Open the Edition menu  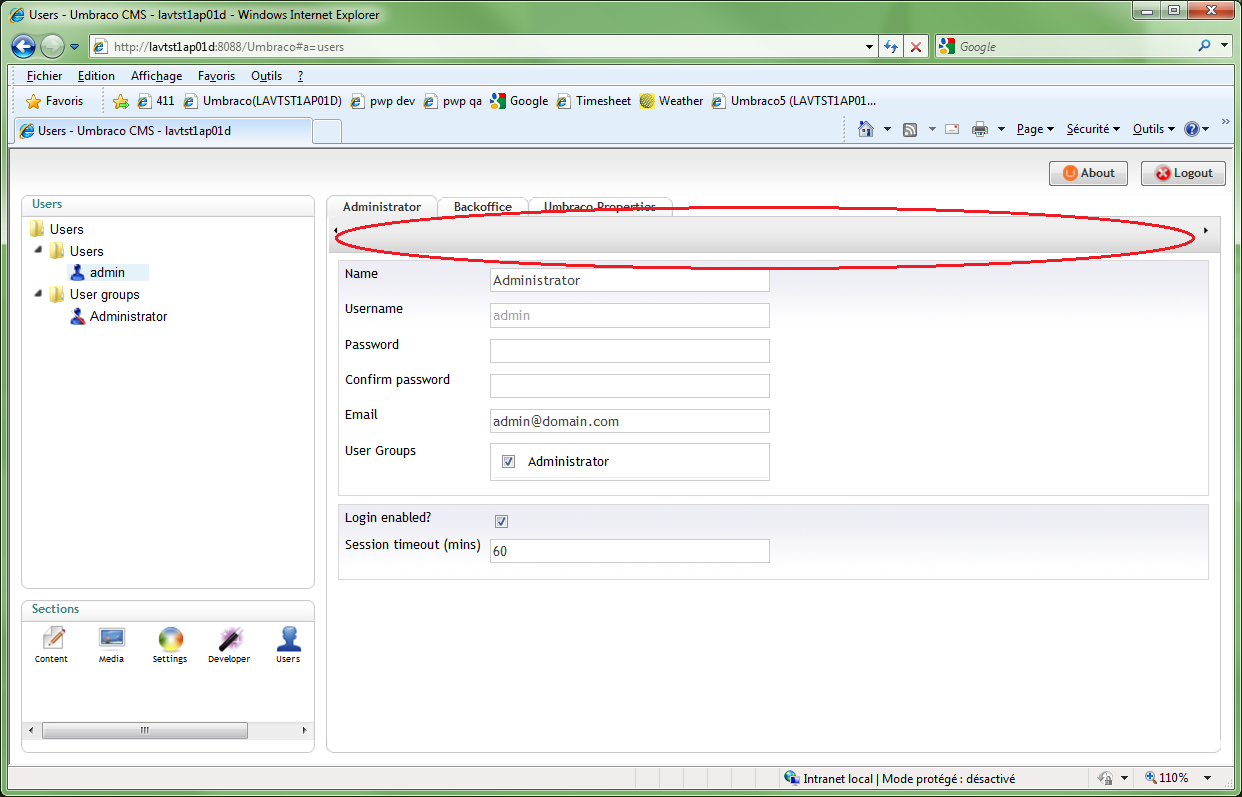coord(96,76)
